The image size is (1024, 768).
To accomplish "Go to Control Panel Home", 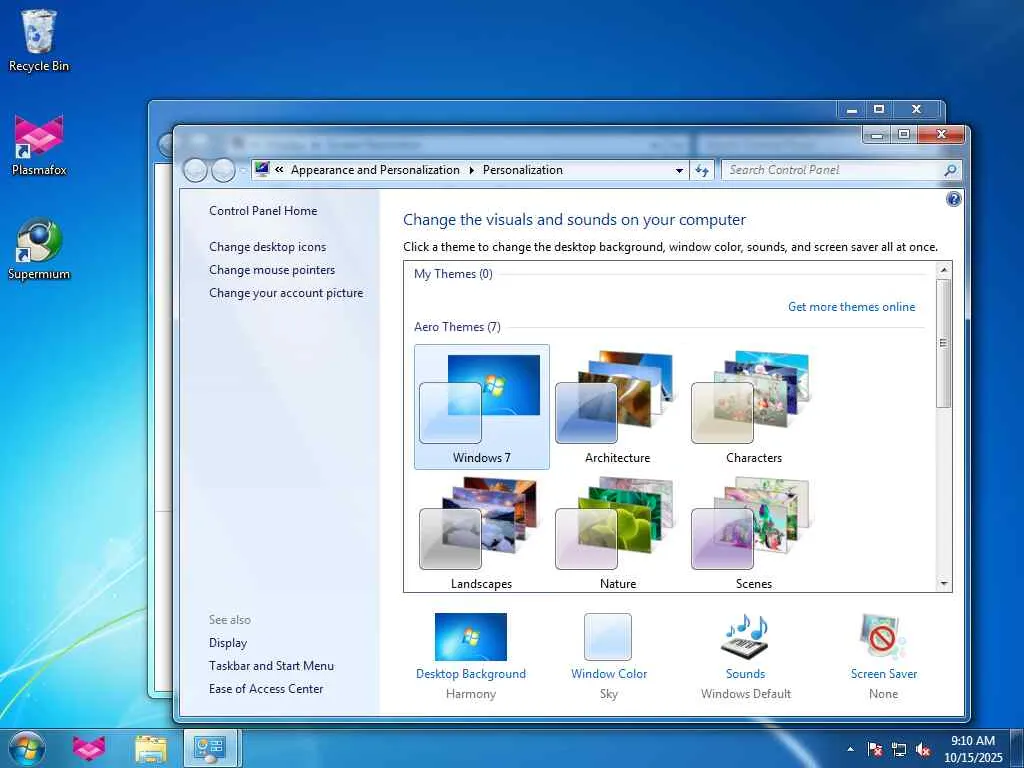I will click(x=263, y=211).
